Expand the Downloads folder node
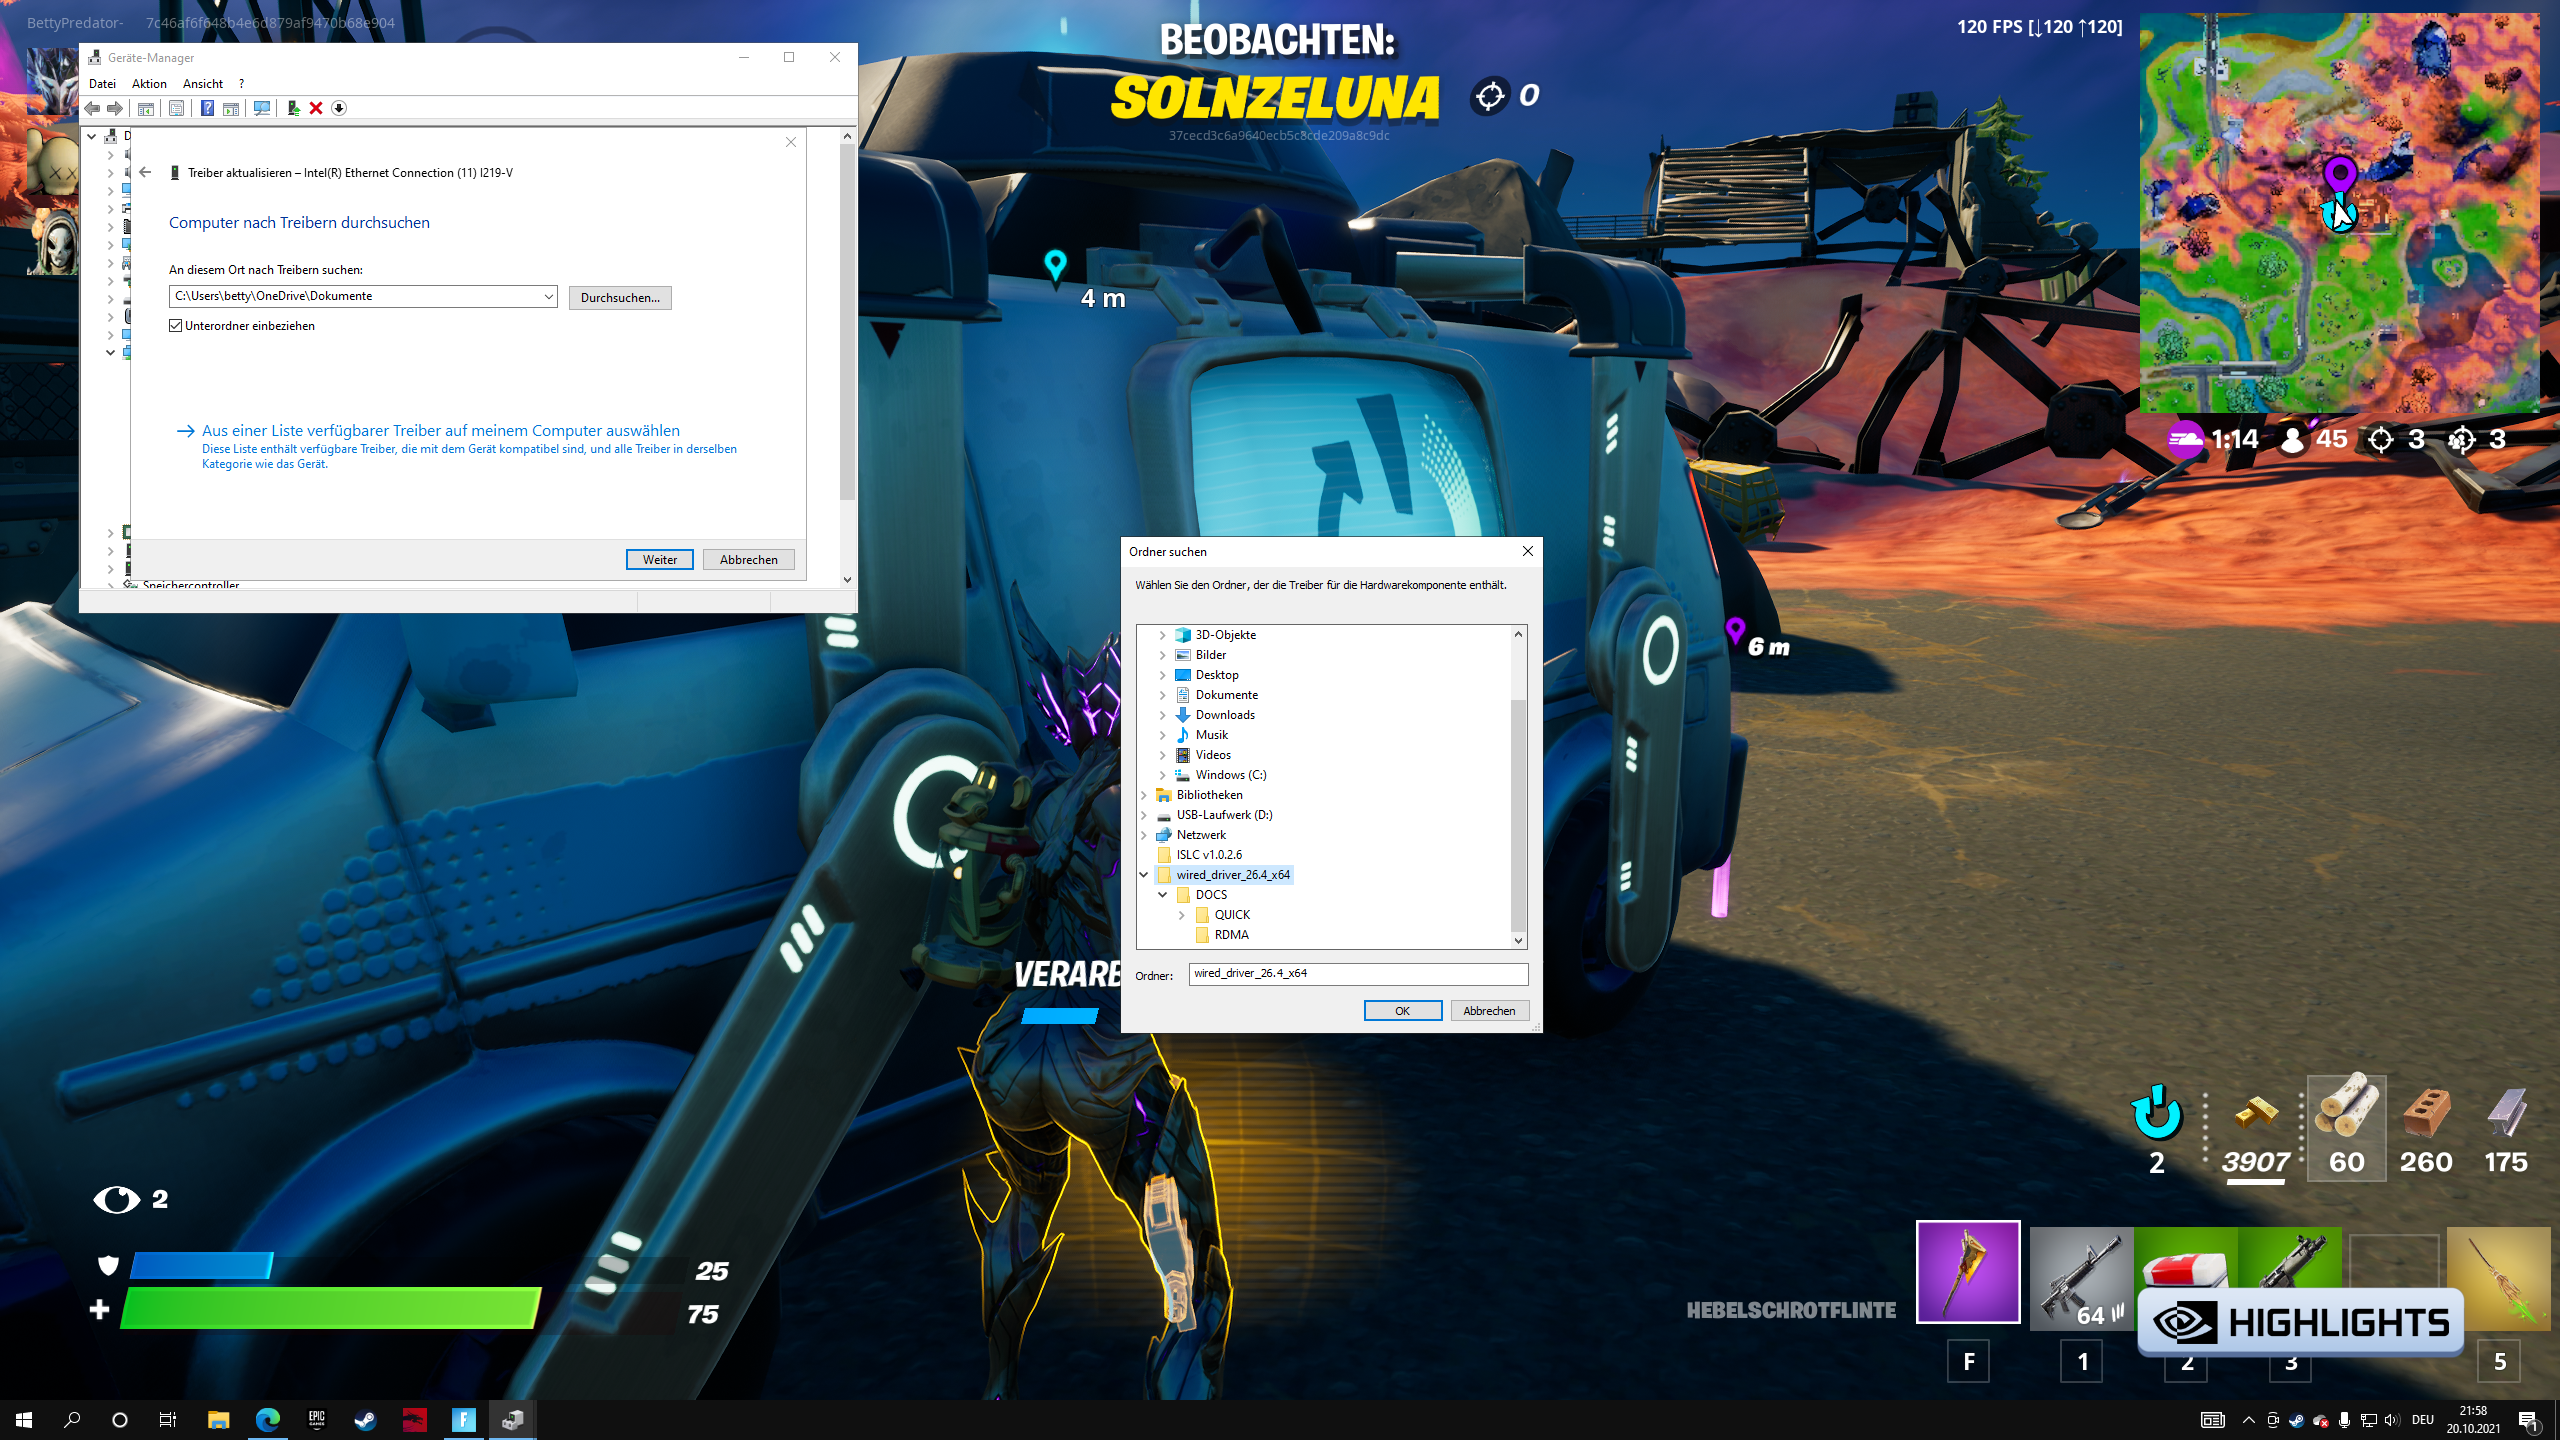 [x=1163, y=715]
